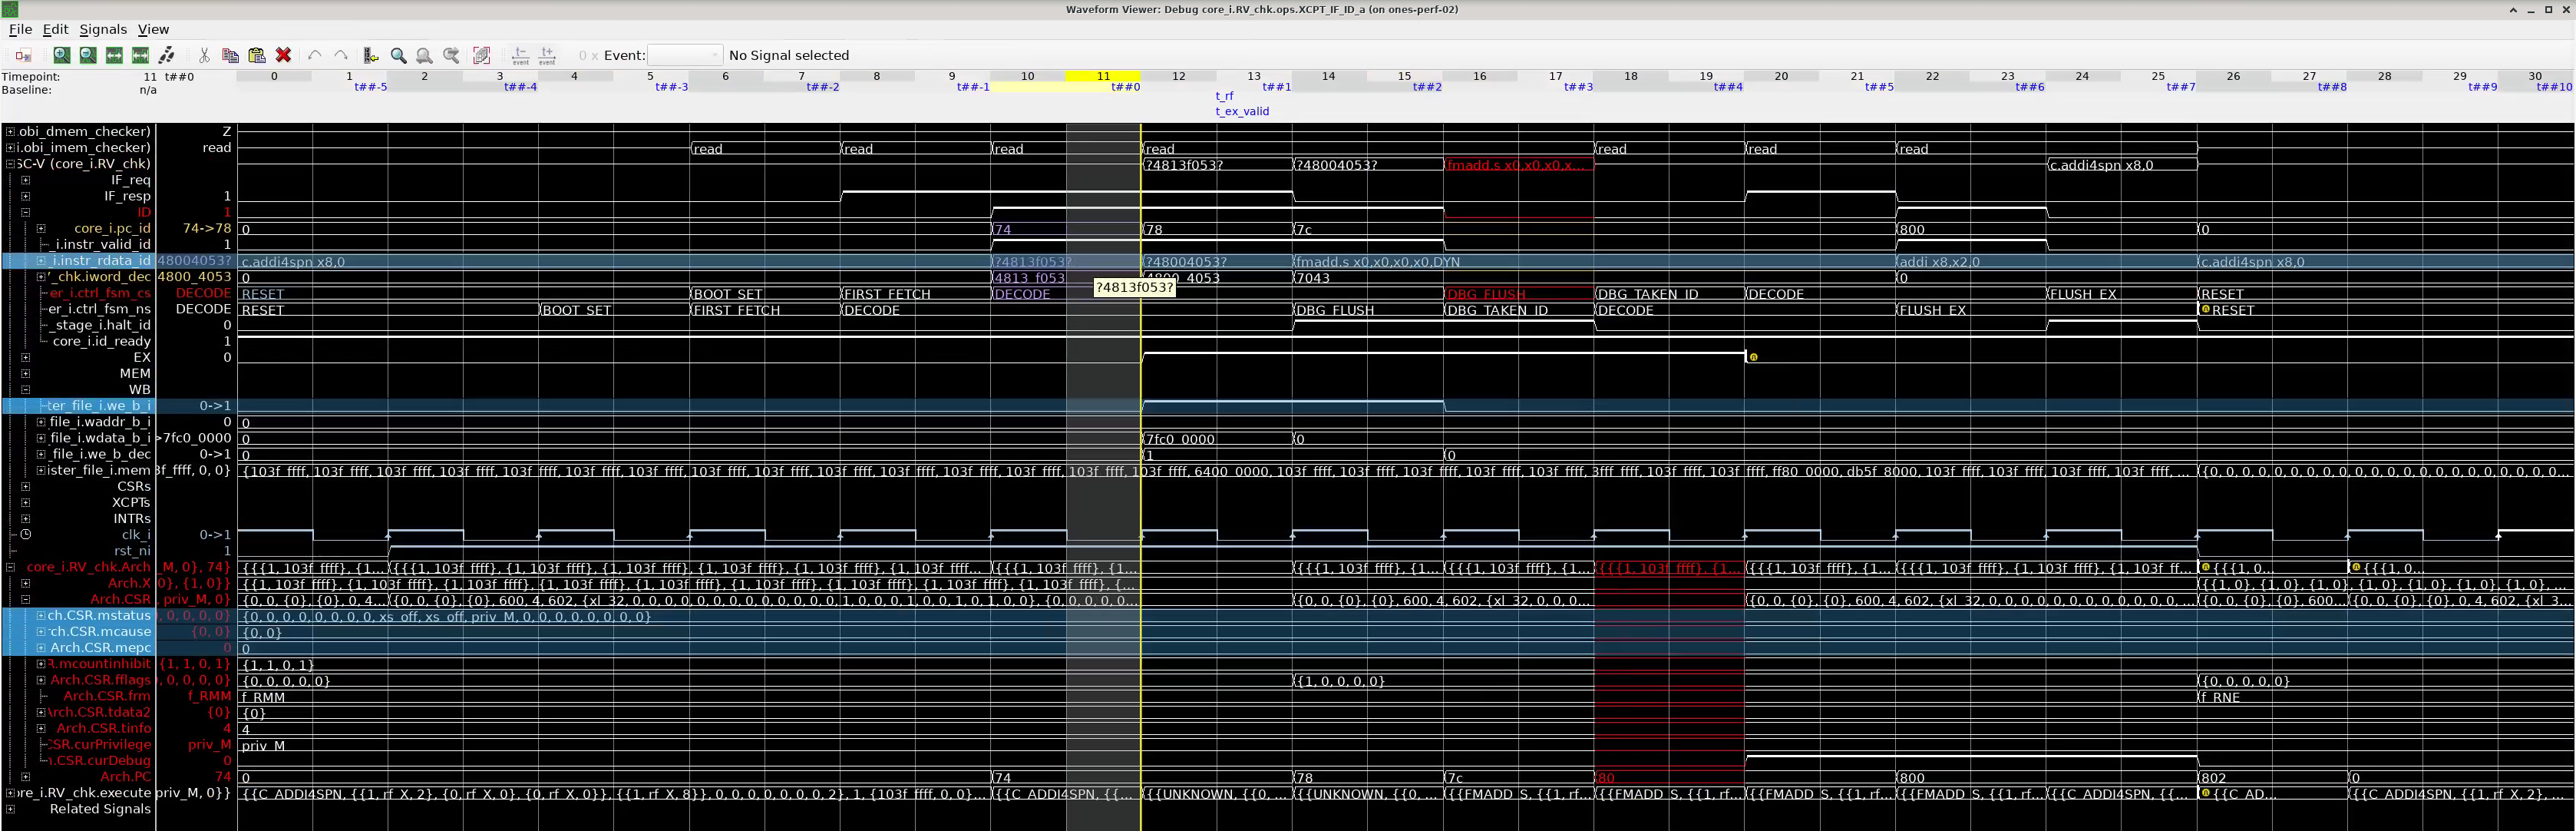The width and height of the screenshot is (2576, 831).
Task: Open the View menu
Action: 153,29
